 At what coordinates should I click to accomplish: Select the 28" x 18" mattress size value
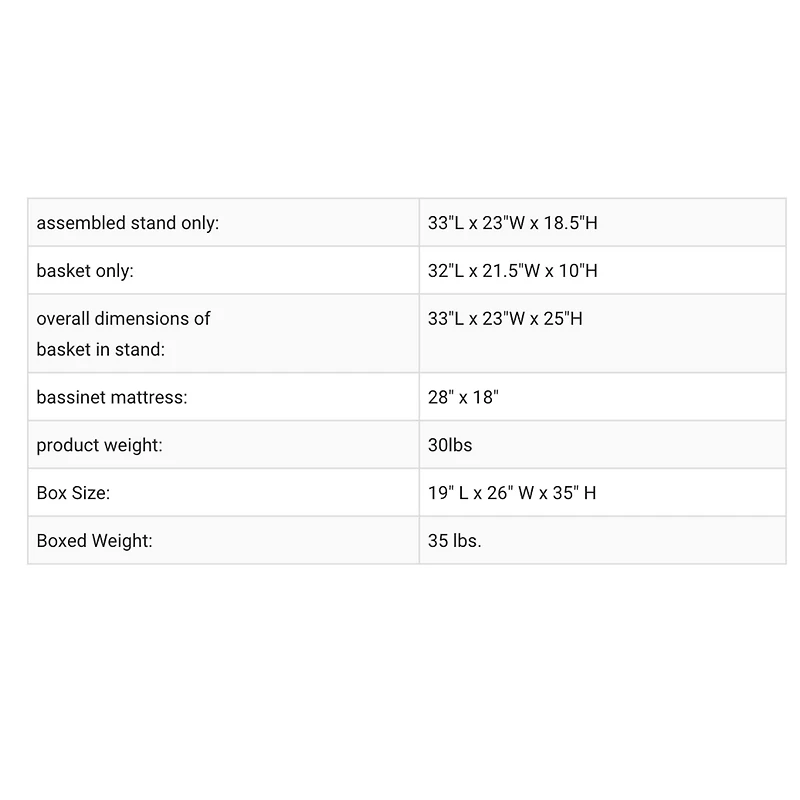(463, 397)
